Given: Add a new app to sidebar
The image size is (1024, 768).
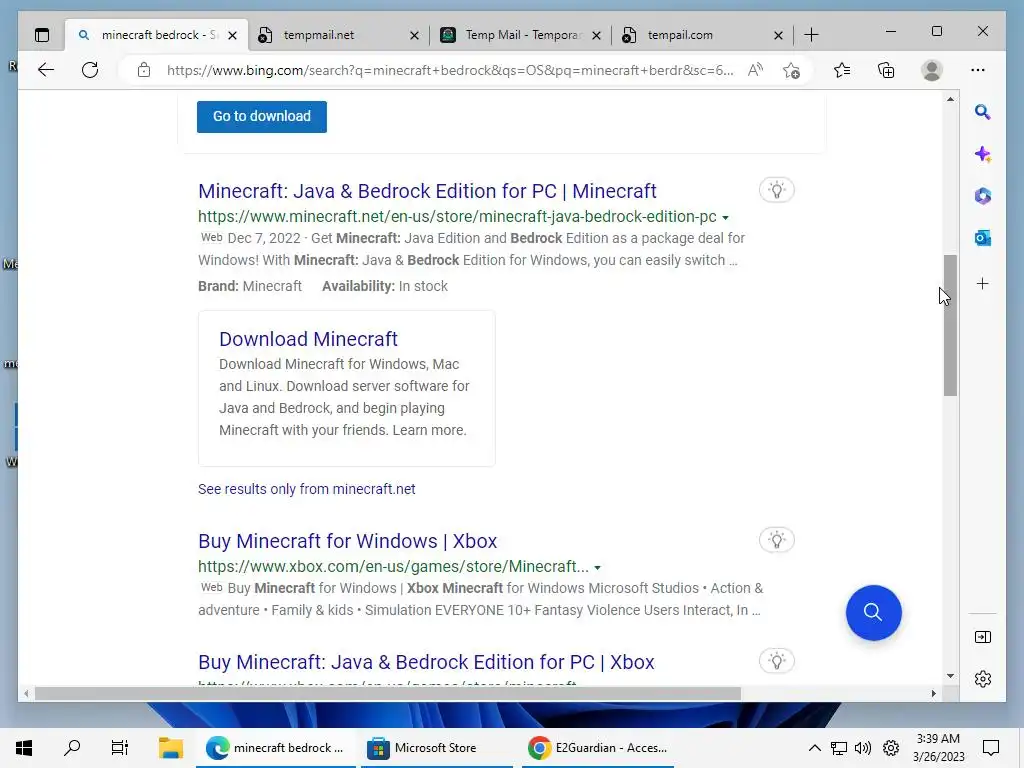Looking at the screenshot, I should 982,283.
